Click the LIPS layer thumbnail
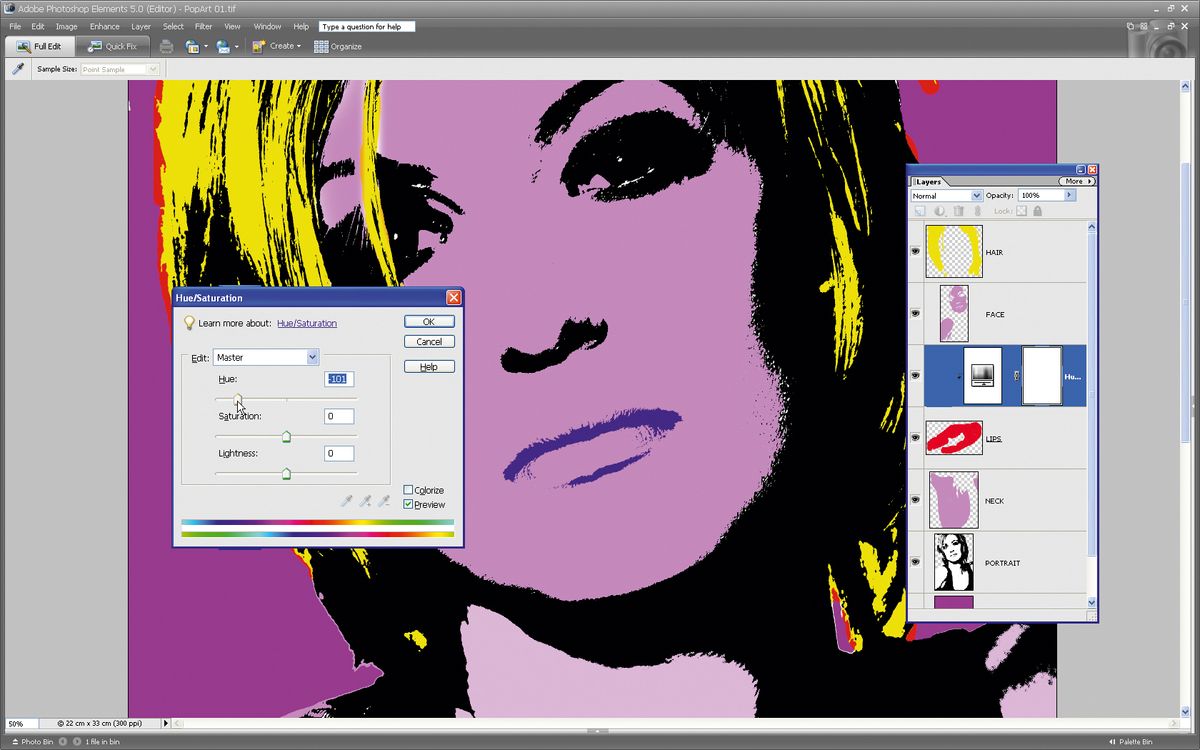This screenshot has width=1200, height=750. pos(953,437)
